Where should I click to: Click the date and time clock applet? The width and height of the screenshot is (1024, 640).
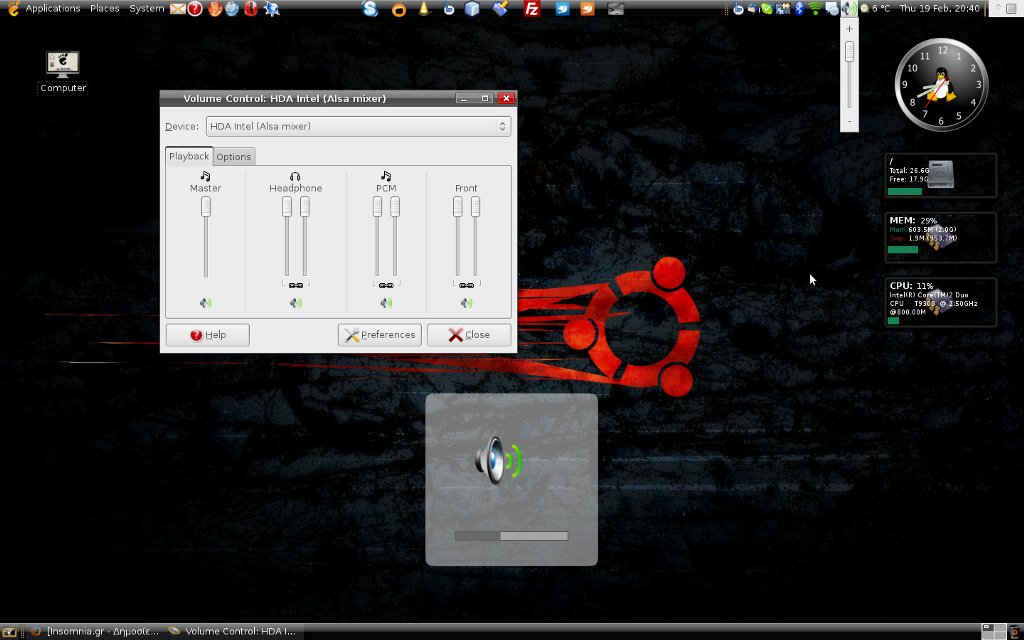pos(940,8)
